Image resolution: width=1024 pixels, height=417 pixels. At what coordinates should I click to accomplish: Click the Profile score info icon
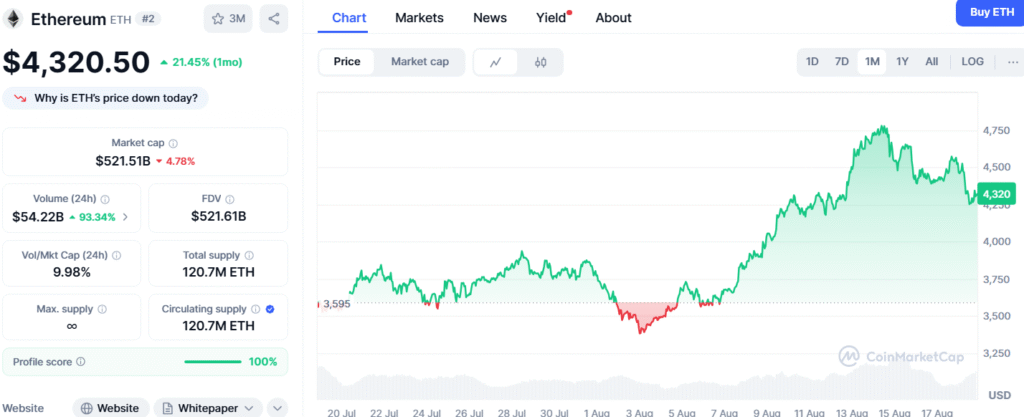(x=81, y=362)
